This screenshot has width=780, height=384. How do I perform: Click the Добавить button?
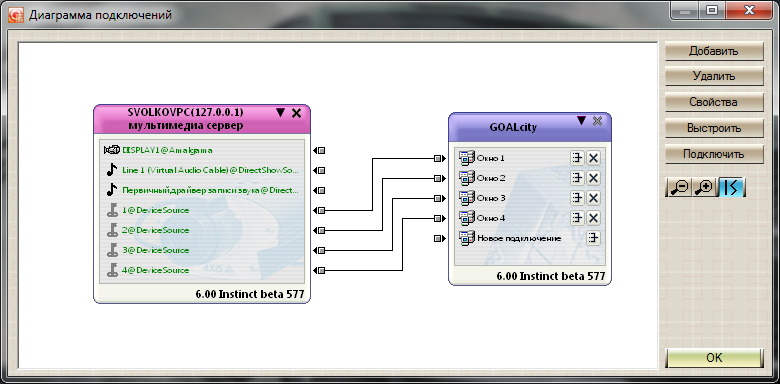pos(714,51)
